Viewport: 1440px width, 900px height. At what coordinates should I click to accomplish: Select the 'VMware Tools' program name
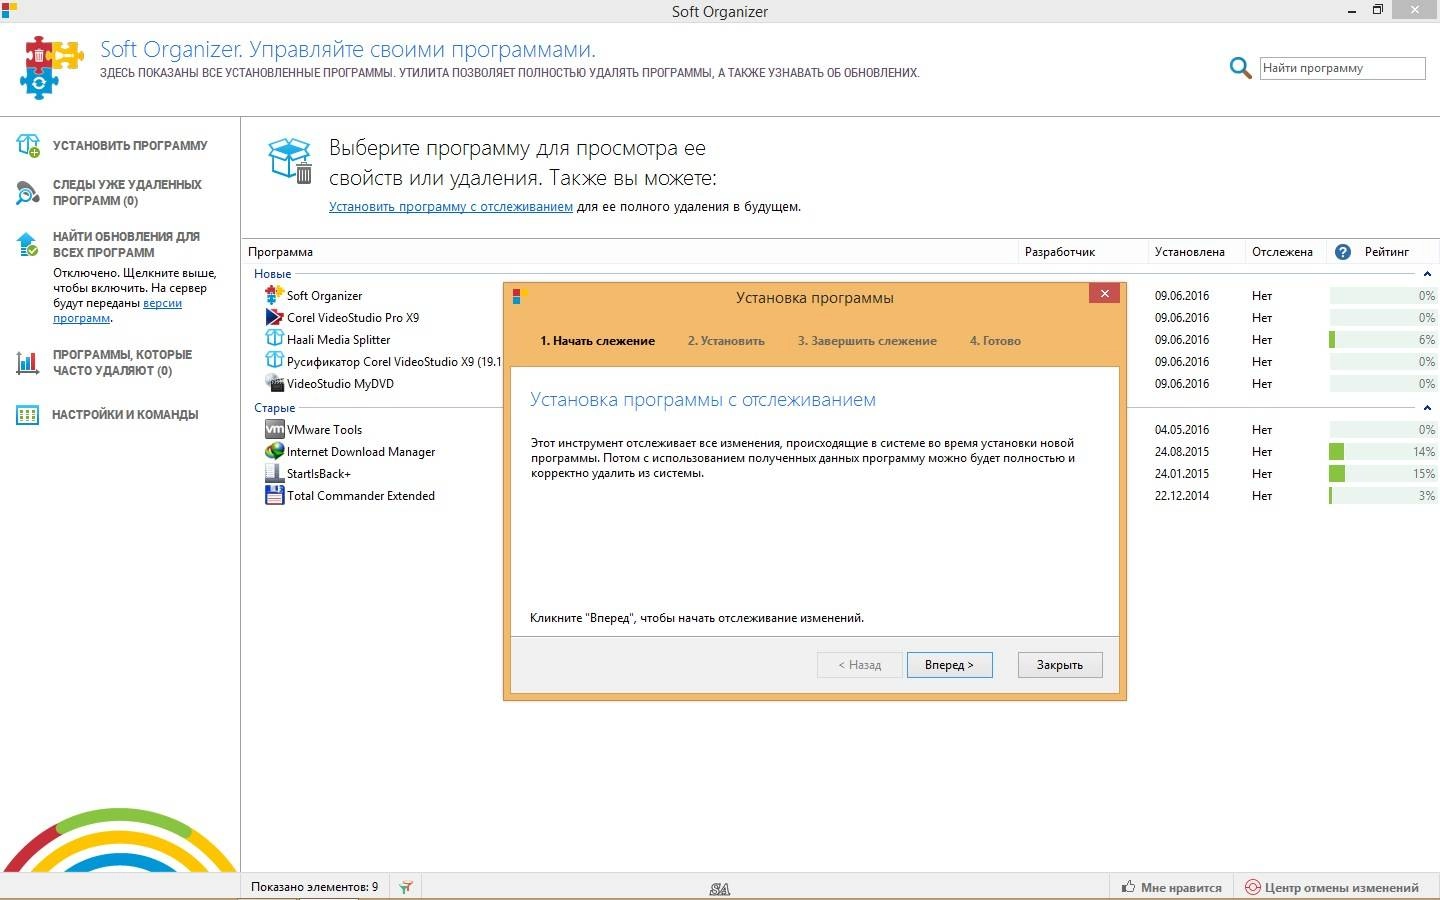(324, 430)
